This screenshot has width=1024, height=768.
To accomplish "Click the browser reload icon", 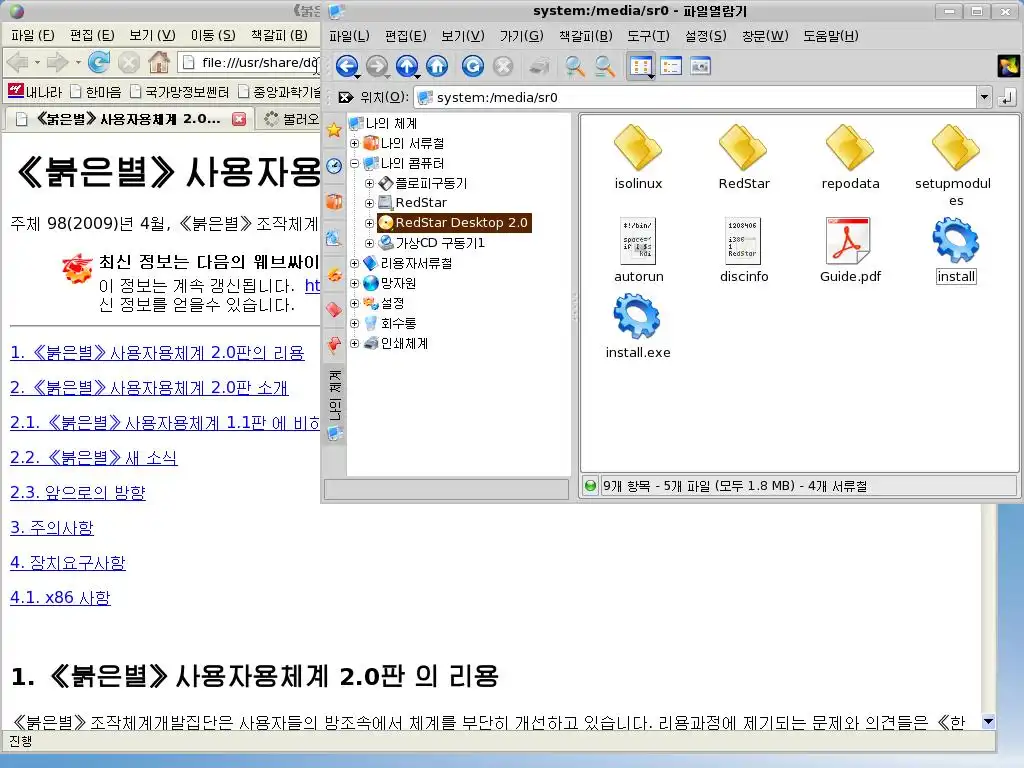I will tap(99, 63).
